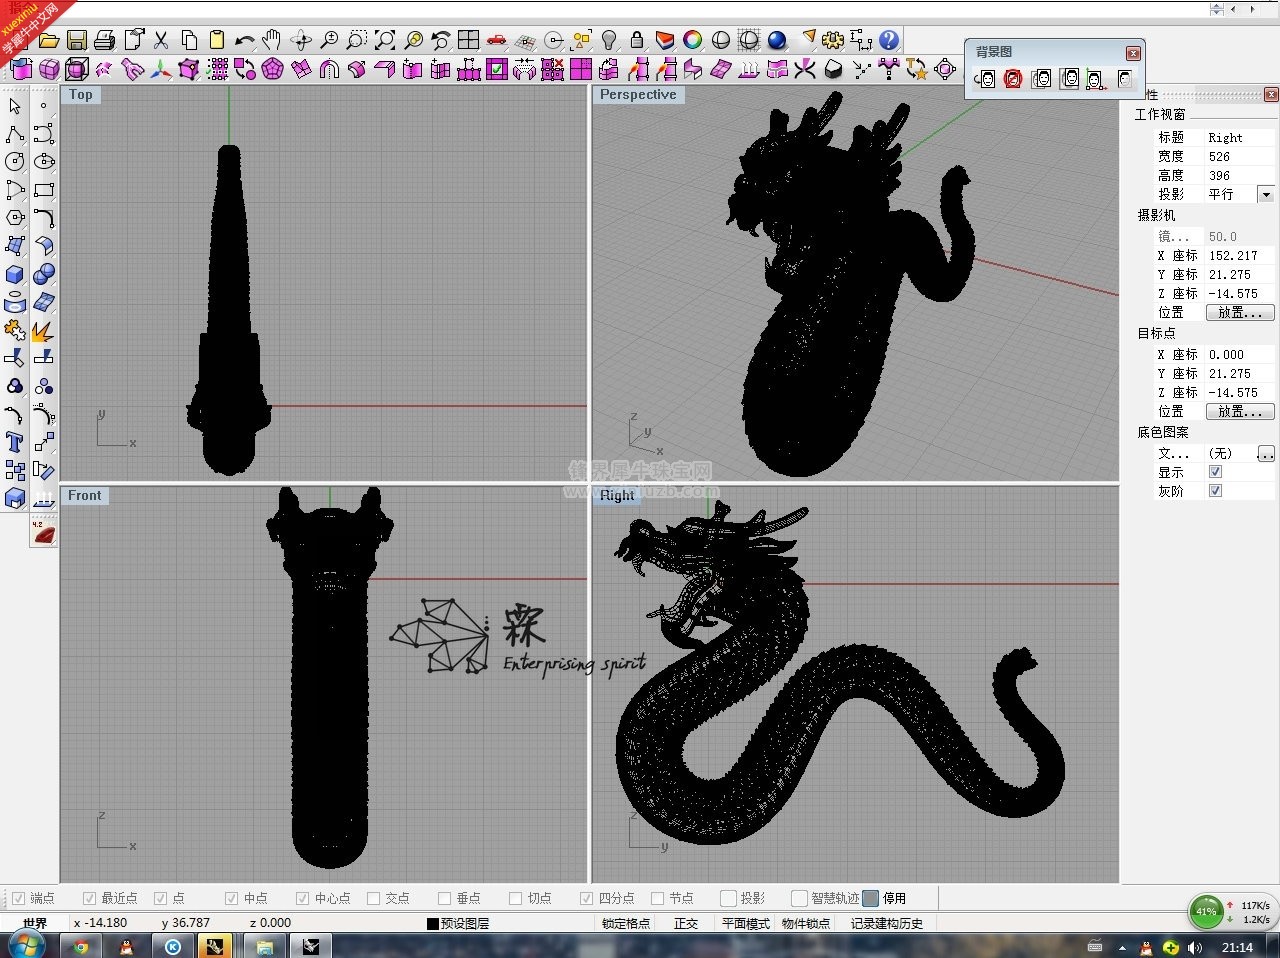Image resolution: width=1280 pixels, height=958 pixels.
Task: Open a file with the folder icon
Action: pos(48,41)
